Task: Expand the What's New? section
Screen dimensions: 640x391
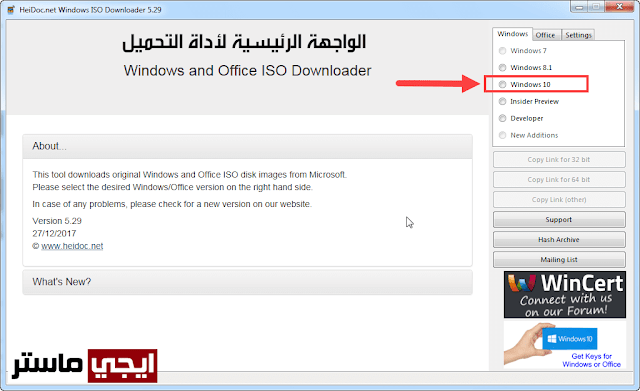Action: [x=247, y=282]
